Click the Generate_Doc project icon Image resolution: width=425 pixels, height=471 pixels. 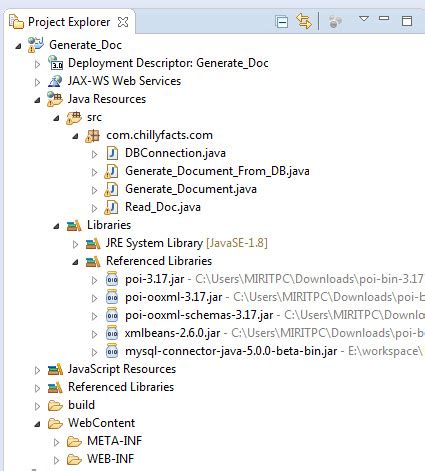point(36,45)
